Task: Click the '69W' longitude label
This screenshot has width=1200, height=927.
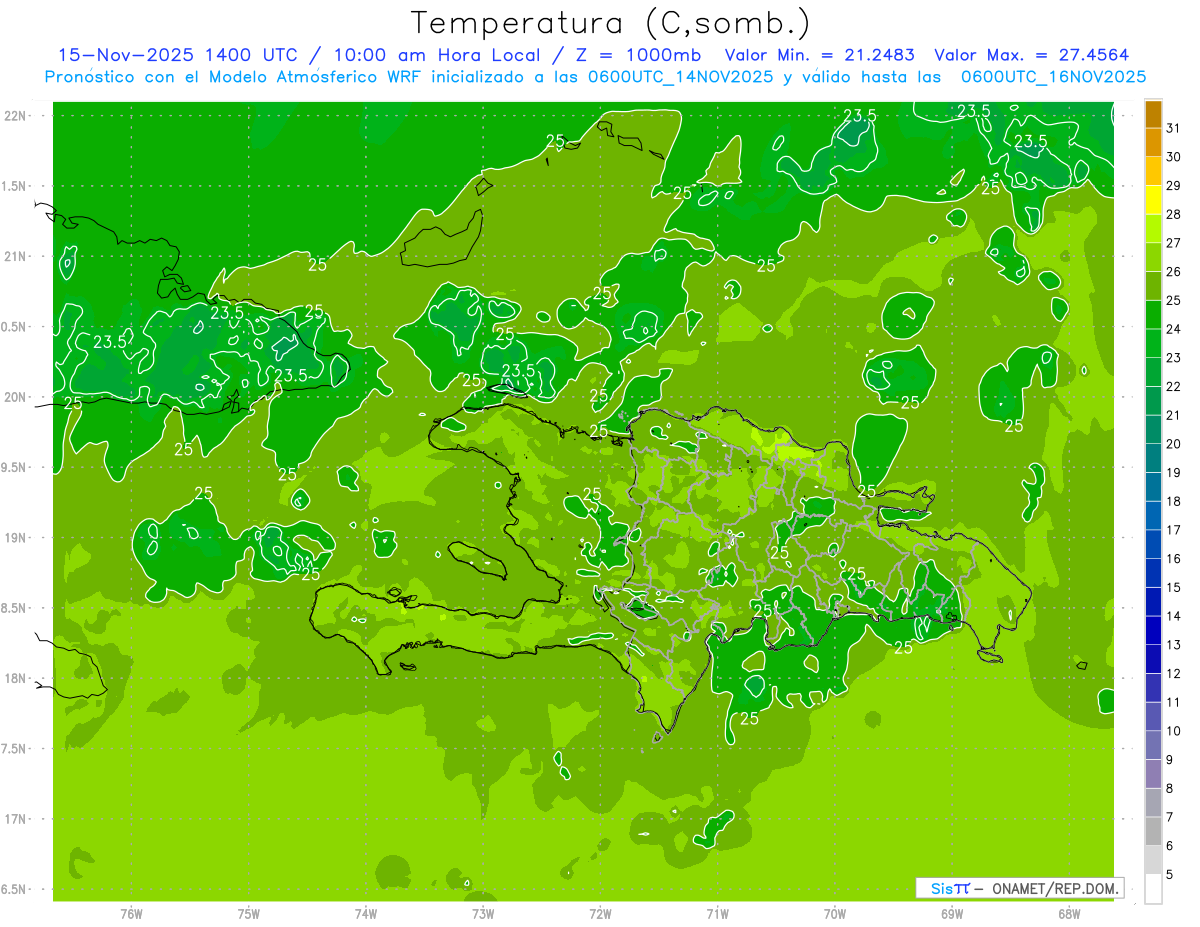Action: point(952,913)
